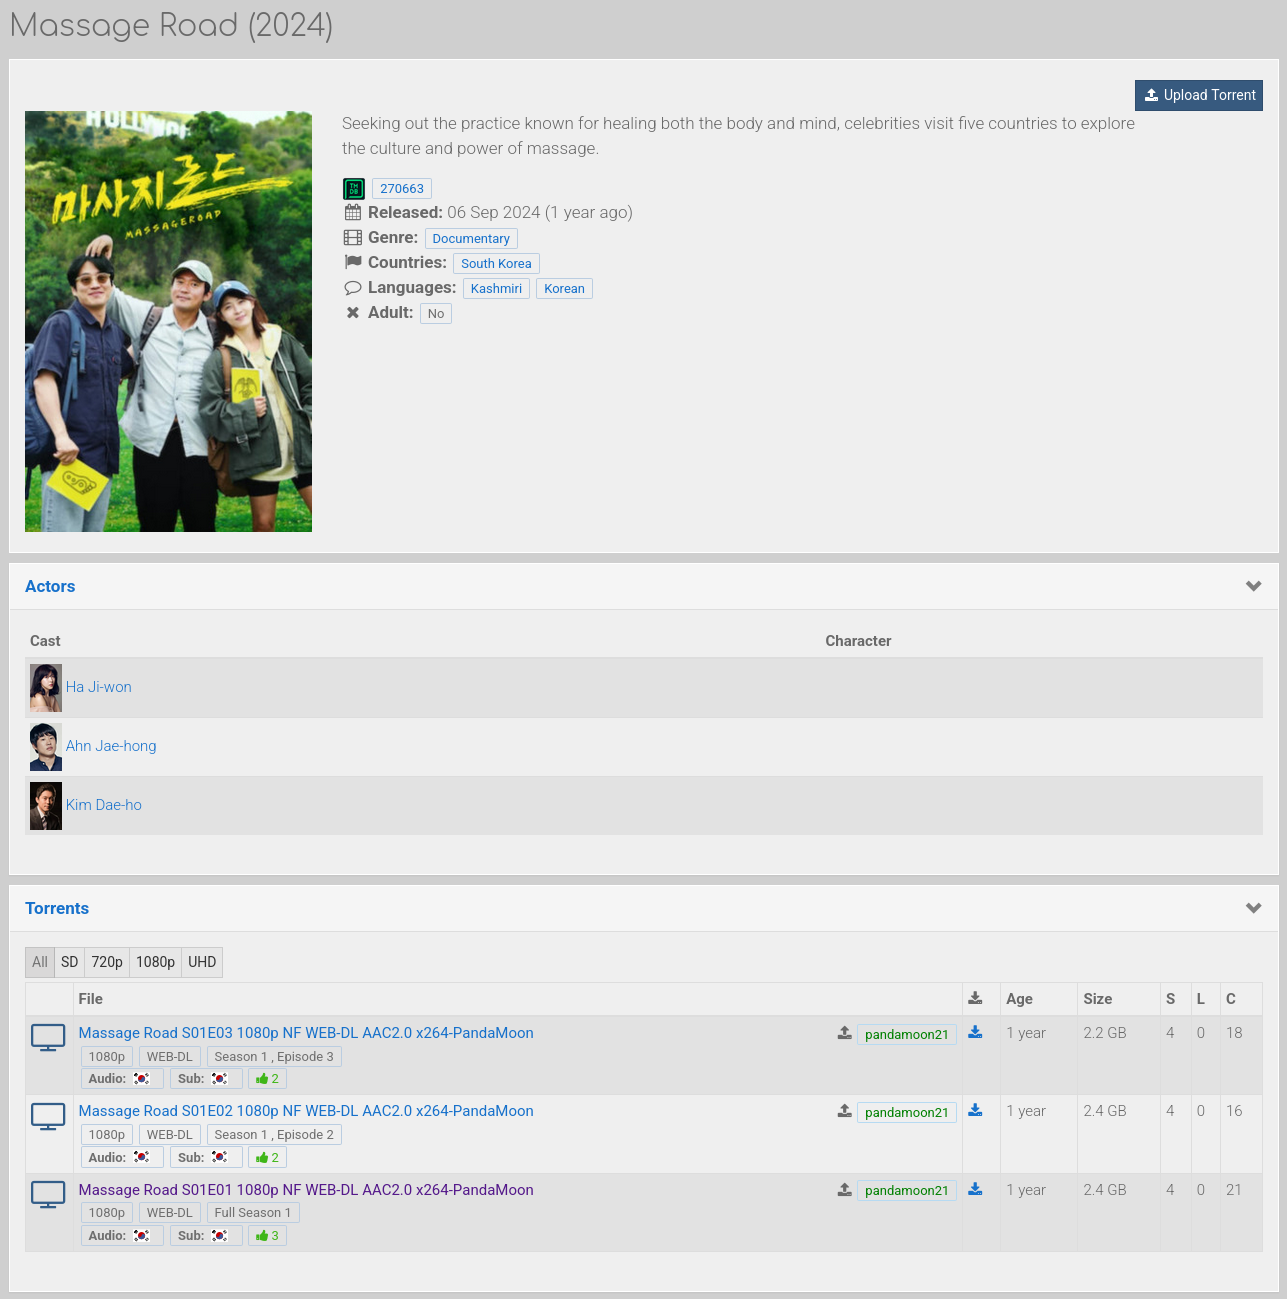
Task: Click the Actors panel heading
Action: [x=50, y=586]
